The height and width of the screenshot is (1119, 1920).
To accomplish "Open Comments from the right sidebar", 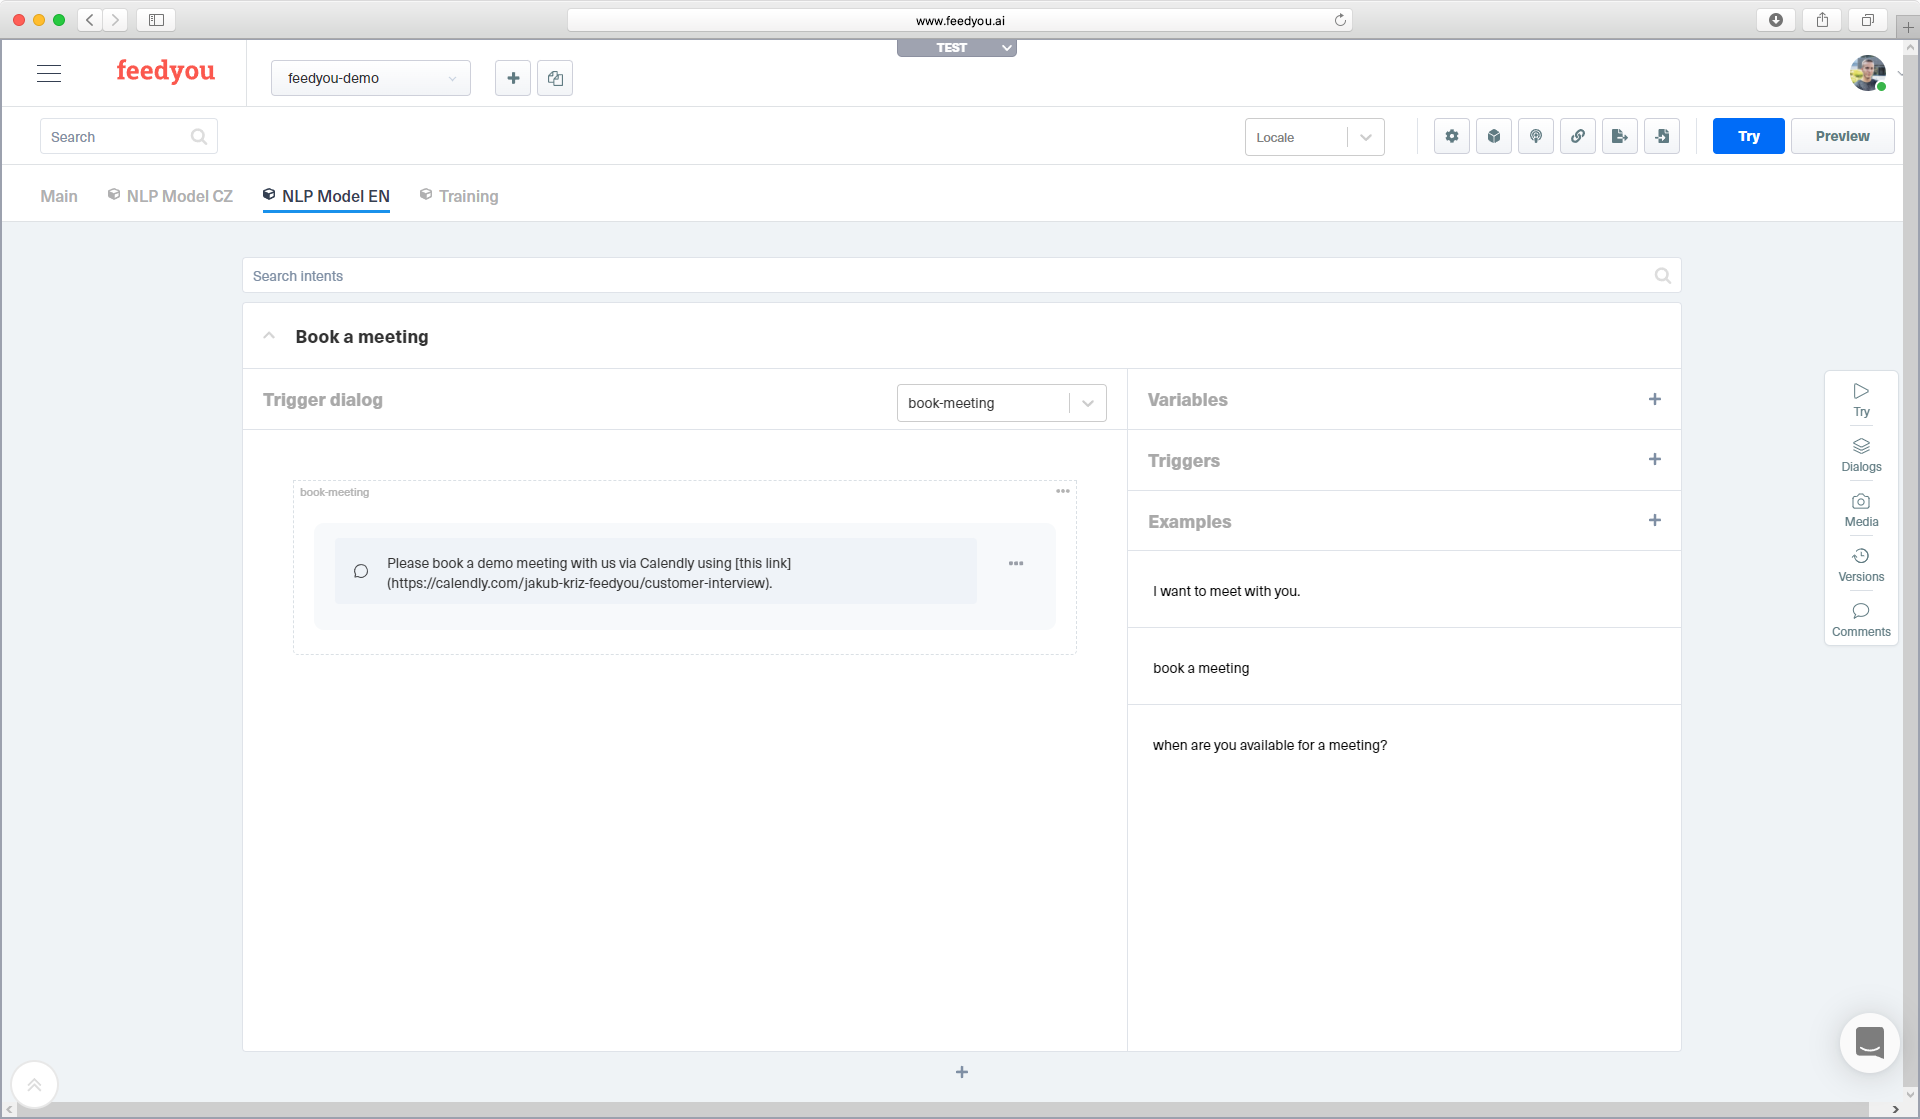I will pyautogui.click(x=1861, y=620).
